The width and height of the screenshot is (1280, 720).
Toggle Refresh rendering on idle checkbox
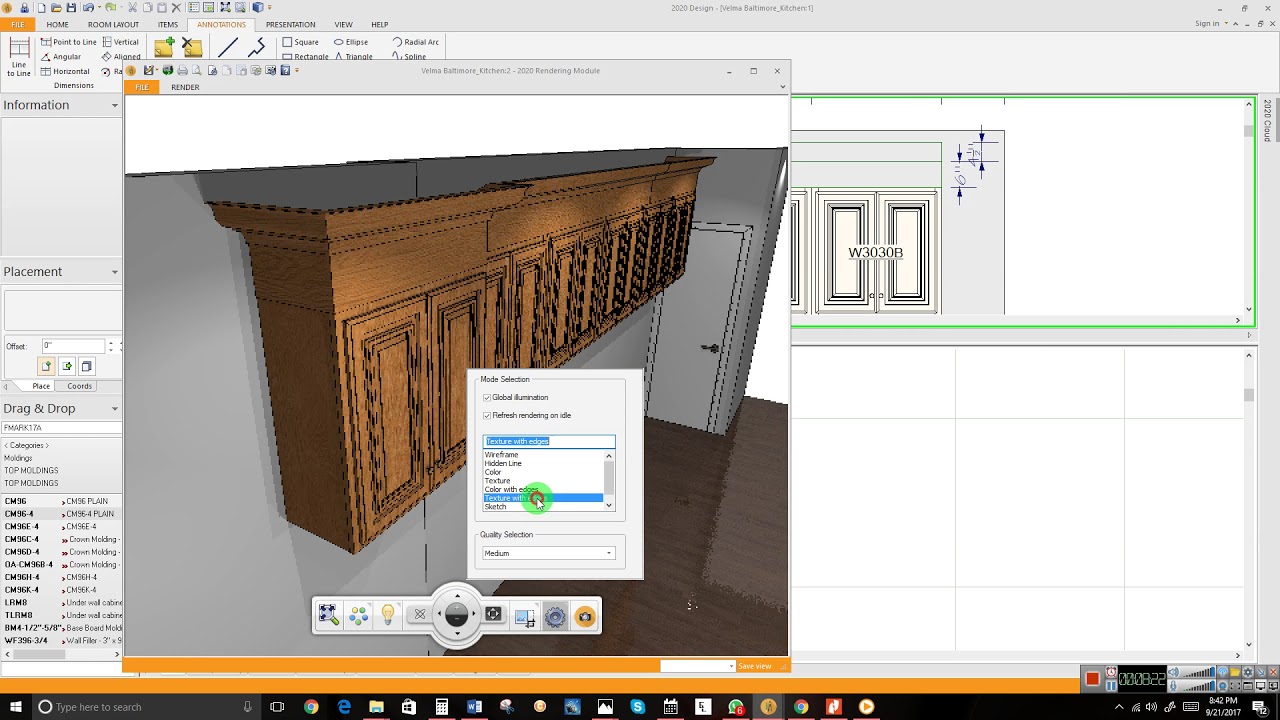487,416
